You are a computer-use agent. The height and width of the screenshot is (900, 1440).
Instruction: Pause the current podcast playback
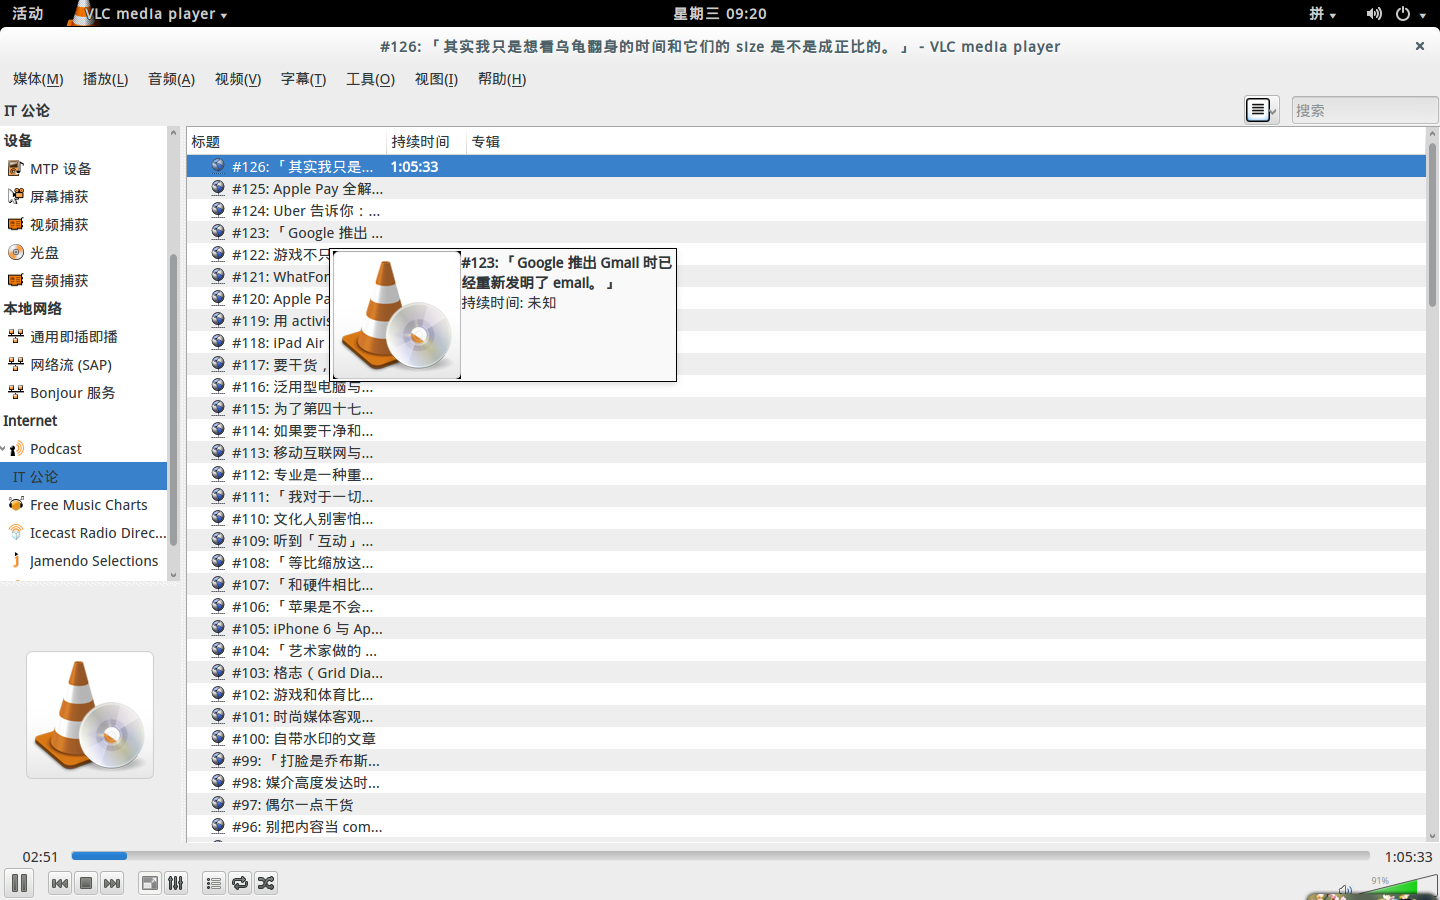click(19, 883)
